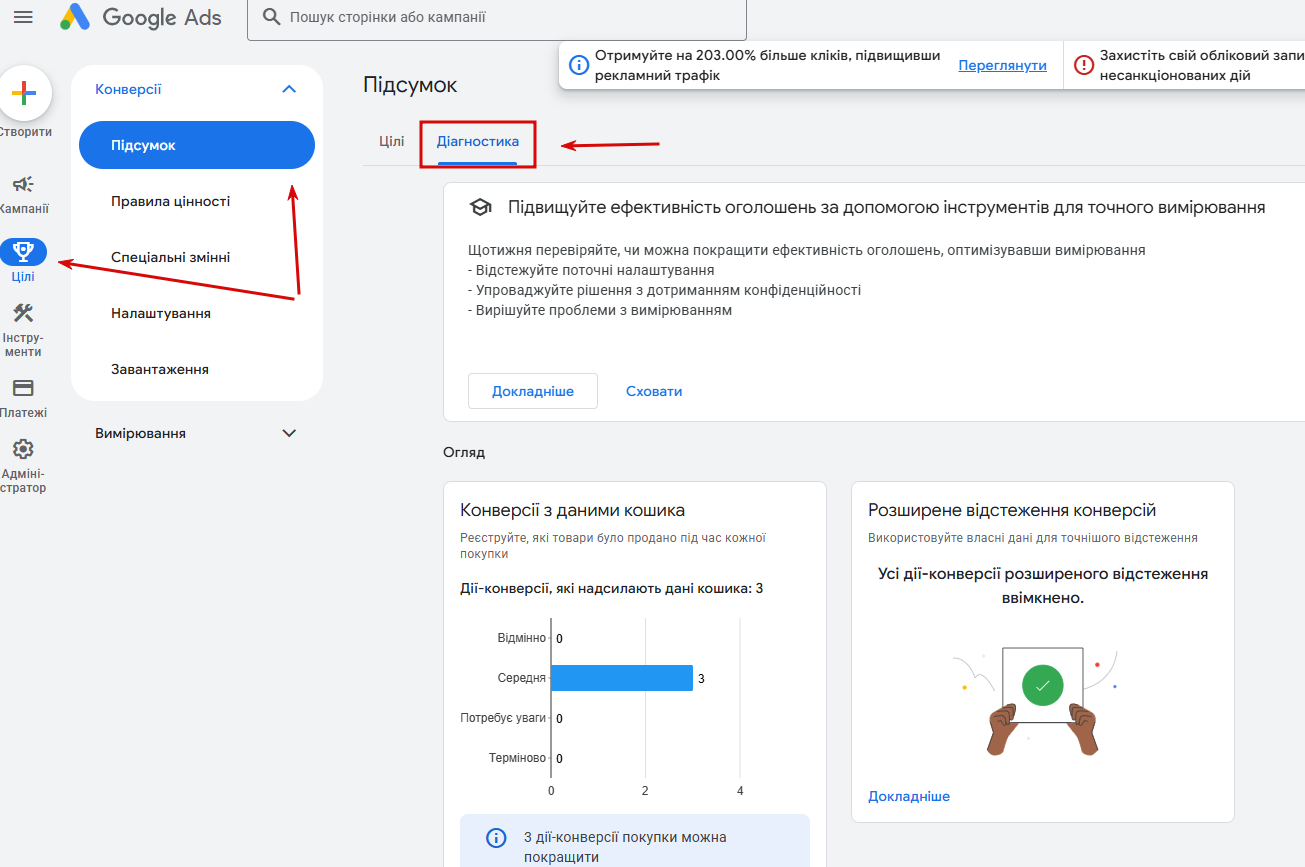Image resolution: width=1305 pixels, height=867 pixels.
Task: Click the Терміново chart label
Action: 518,758
